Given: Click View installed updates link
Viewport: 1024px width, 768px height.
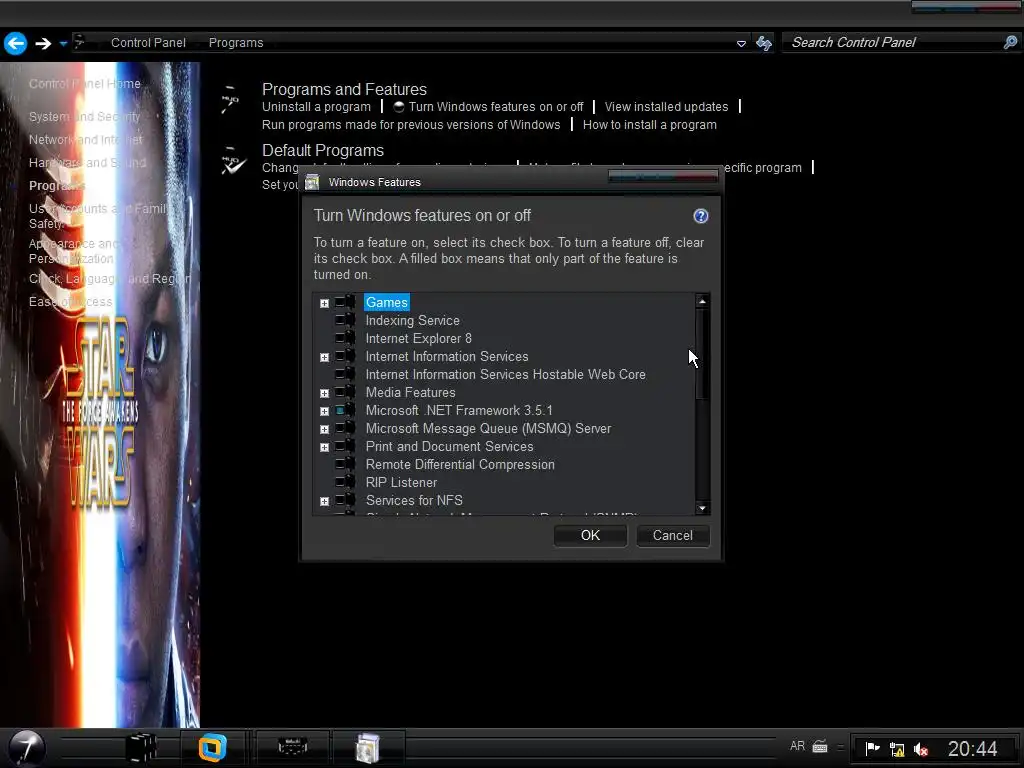Looking at the screenshot, I should tap(666, 106).
